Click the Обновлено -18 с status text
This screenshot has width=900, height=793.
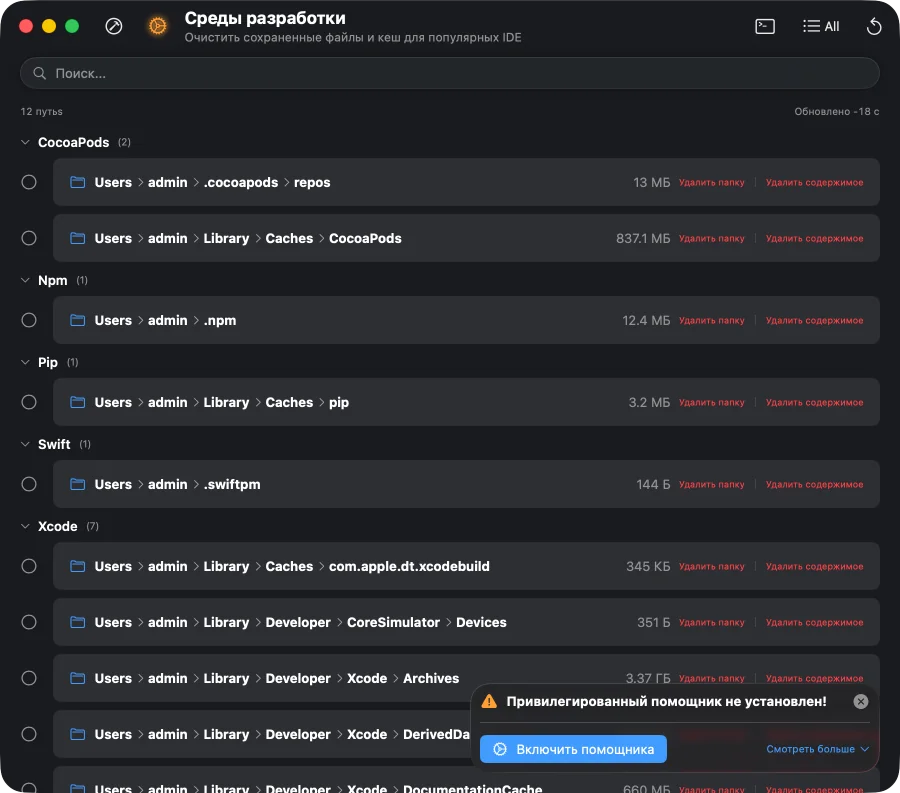(836, 111)
